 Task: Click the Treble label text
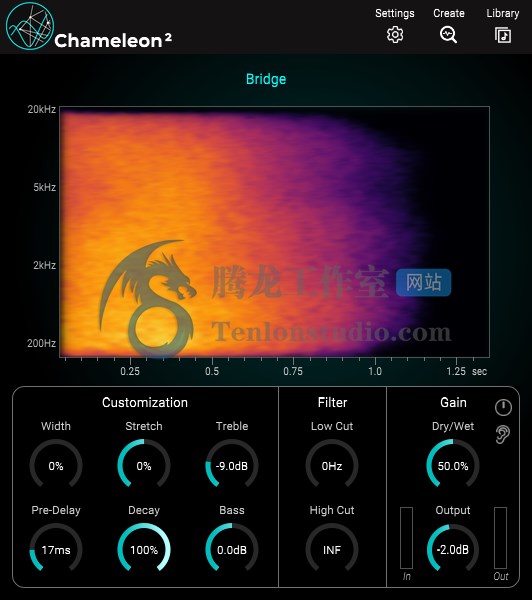(x=232, y=426)
